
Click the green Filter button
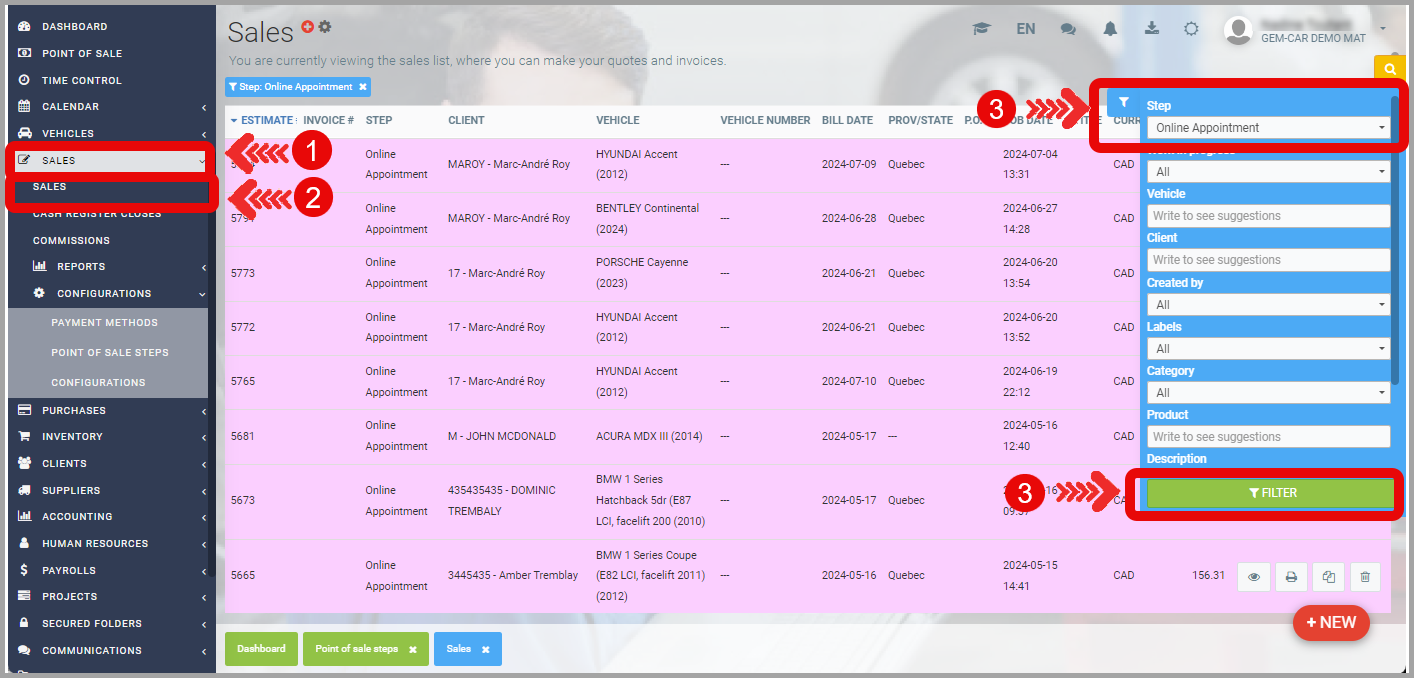coord(1270,493)
